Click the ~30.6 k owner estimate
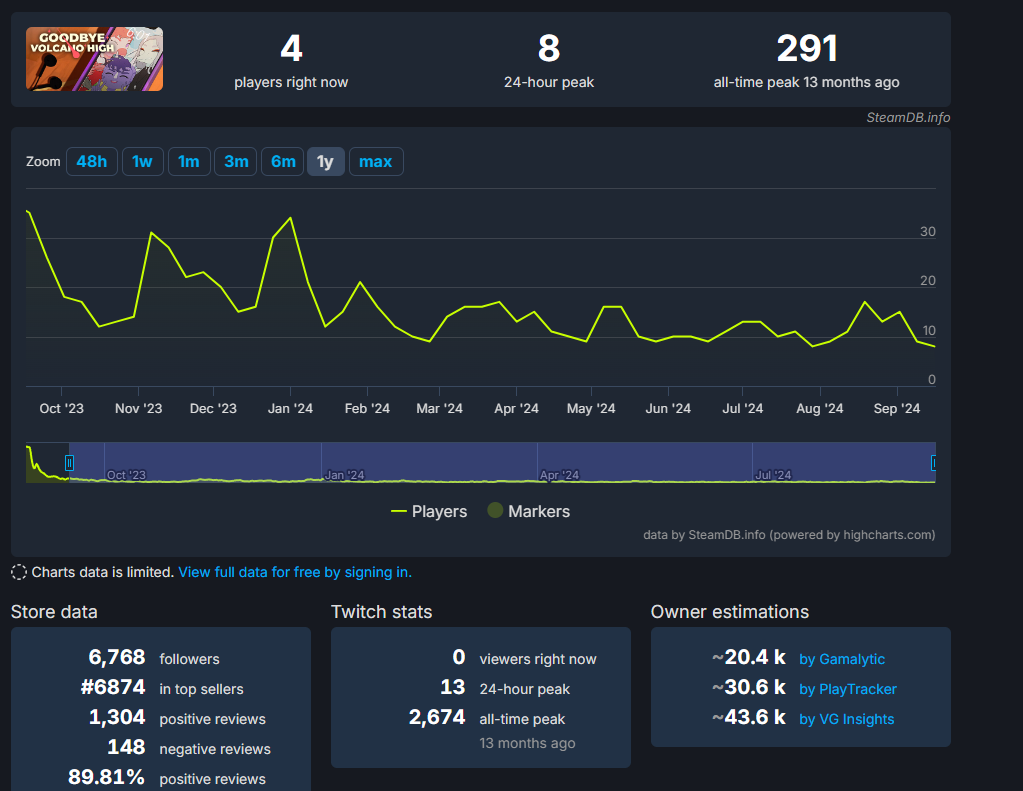The height and width of the screenshot is (791, 1023). [748, 687]
